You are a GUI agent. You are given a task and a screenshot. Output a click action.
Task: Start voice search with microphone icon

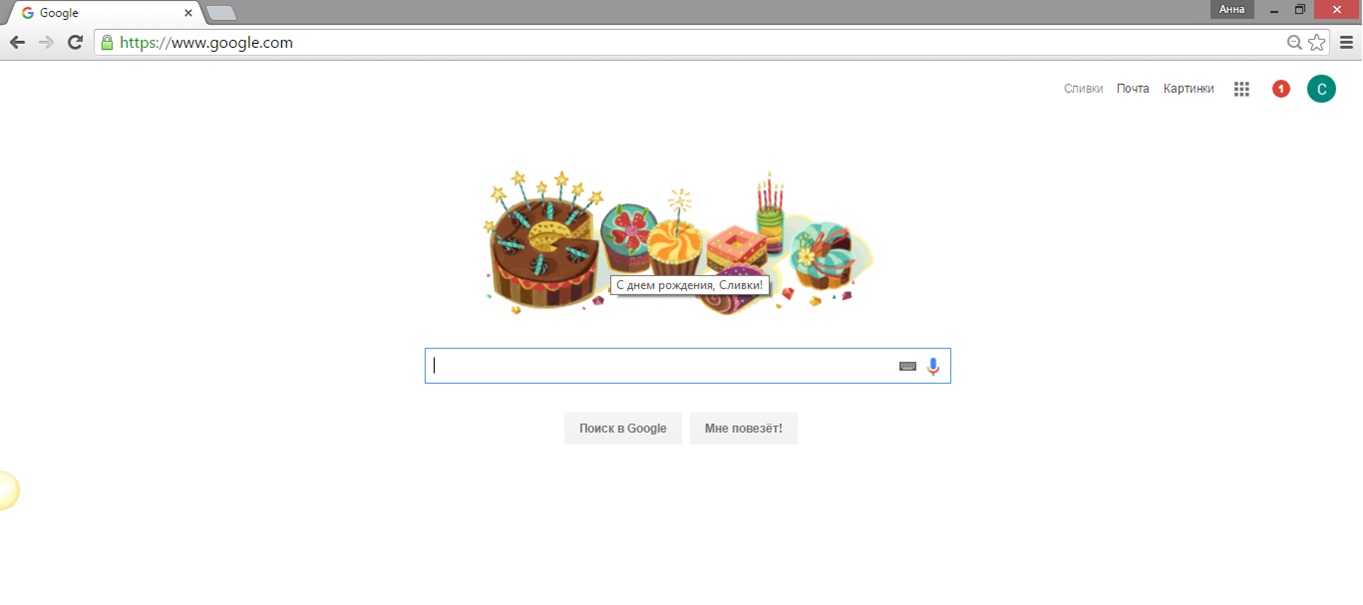(x=933, y=366)
